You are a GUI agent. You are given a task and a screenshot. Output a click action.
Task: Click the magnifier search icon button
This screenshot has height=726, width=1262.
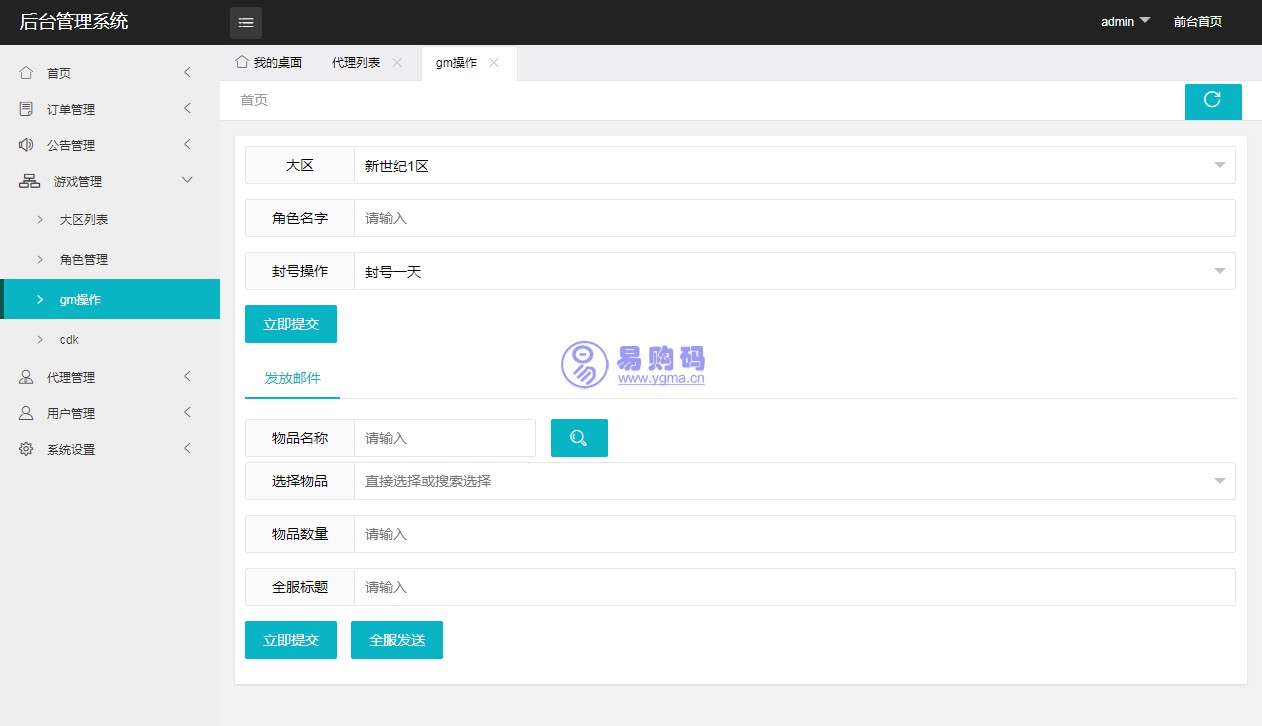click(579, 438)
